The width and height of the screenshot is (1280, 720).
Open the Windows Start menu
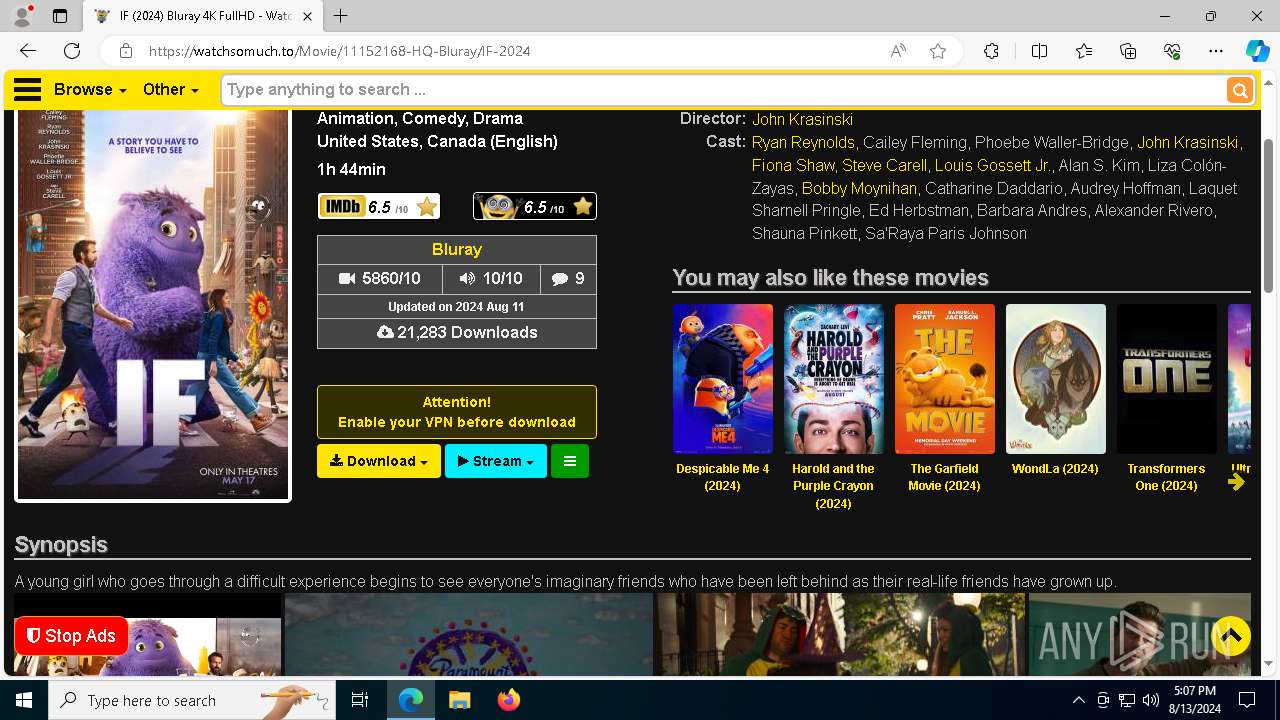[x=24, y=701]
